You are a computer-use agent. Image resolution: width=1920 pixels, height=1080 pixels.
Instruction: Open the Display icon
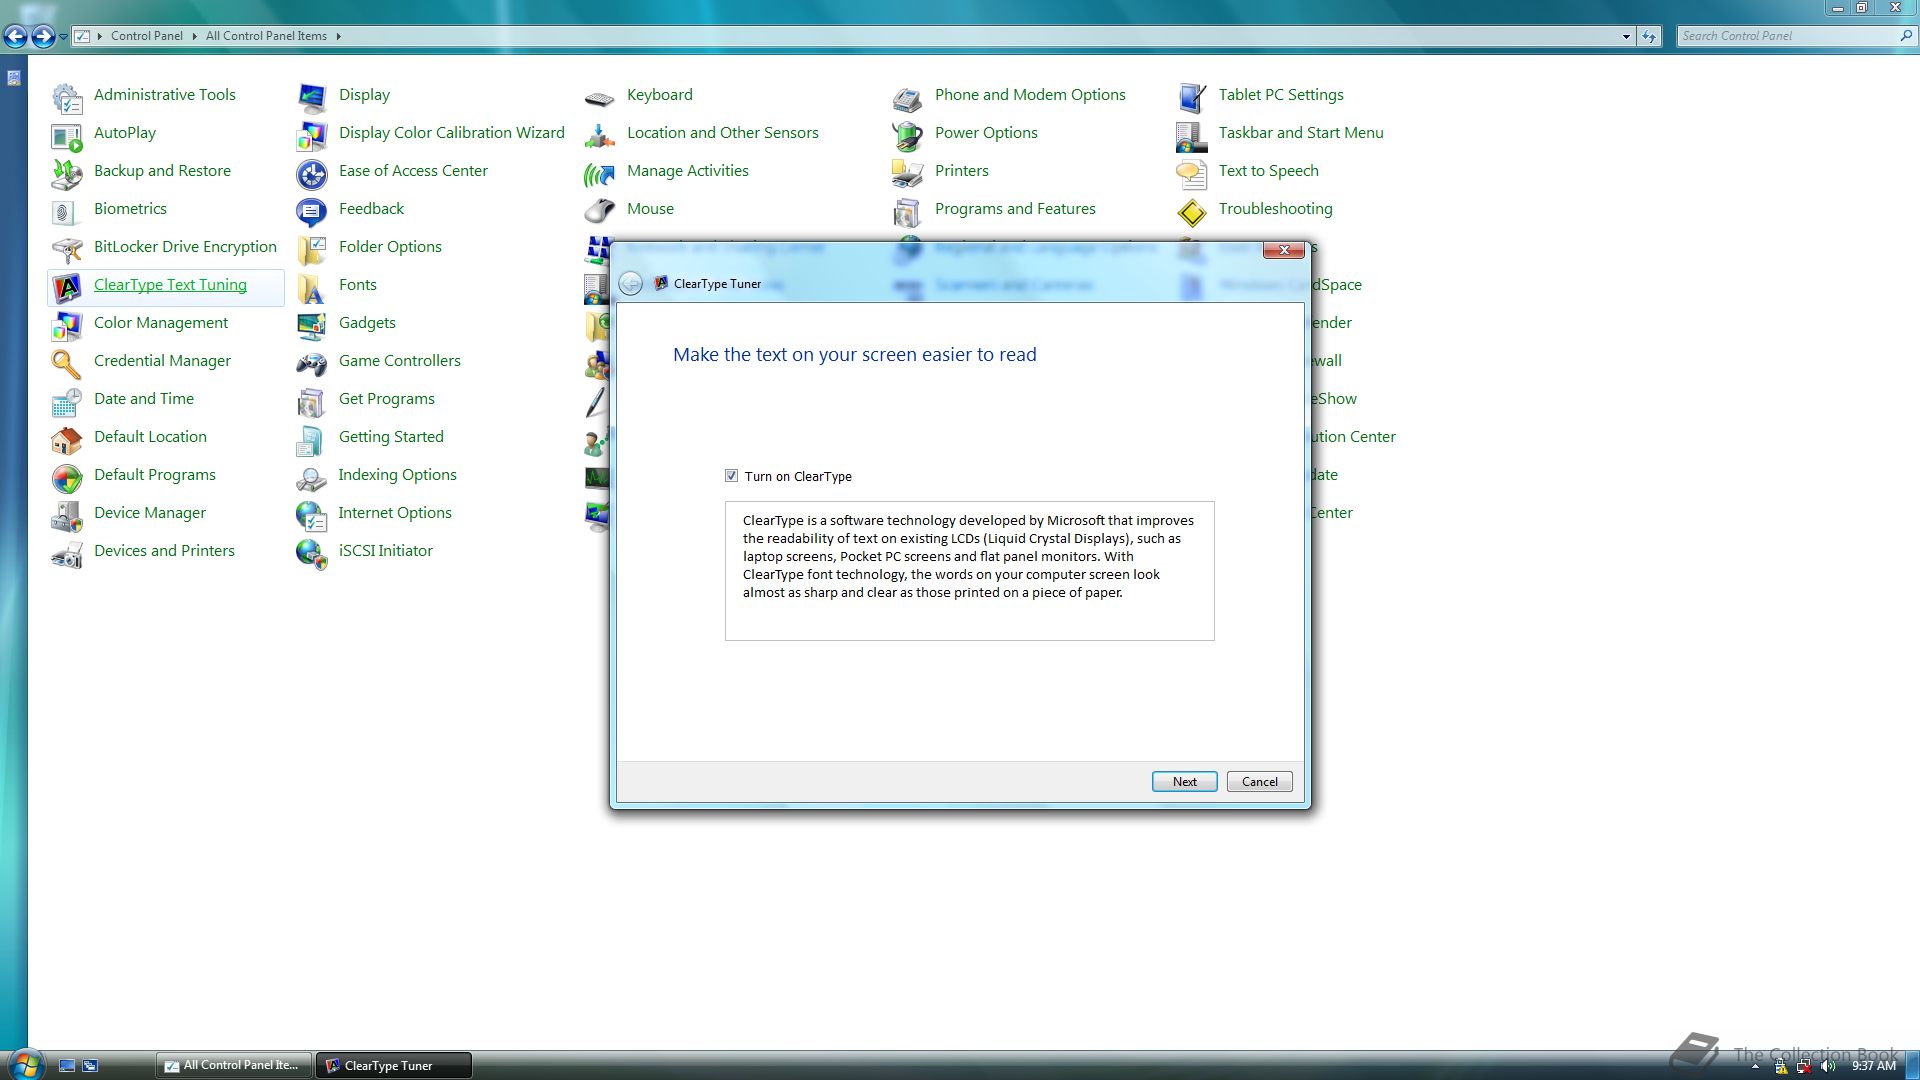[x=312, y=98]
